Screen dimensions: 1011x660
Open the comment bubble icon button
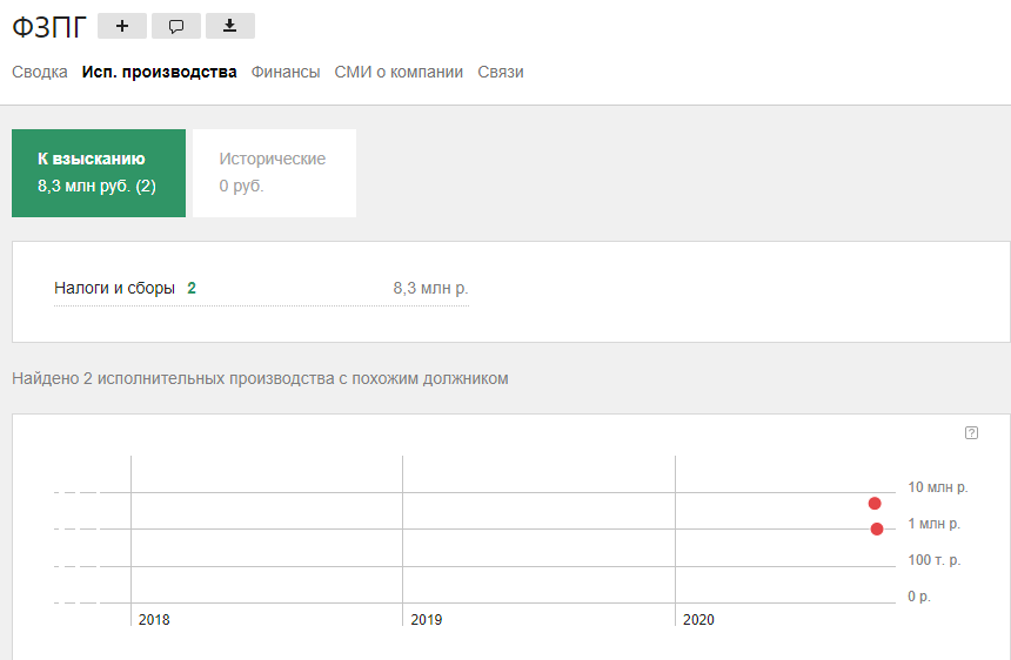[176, 26]
